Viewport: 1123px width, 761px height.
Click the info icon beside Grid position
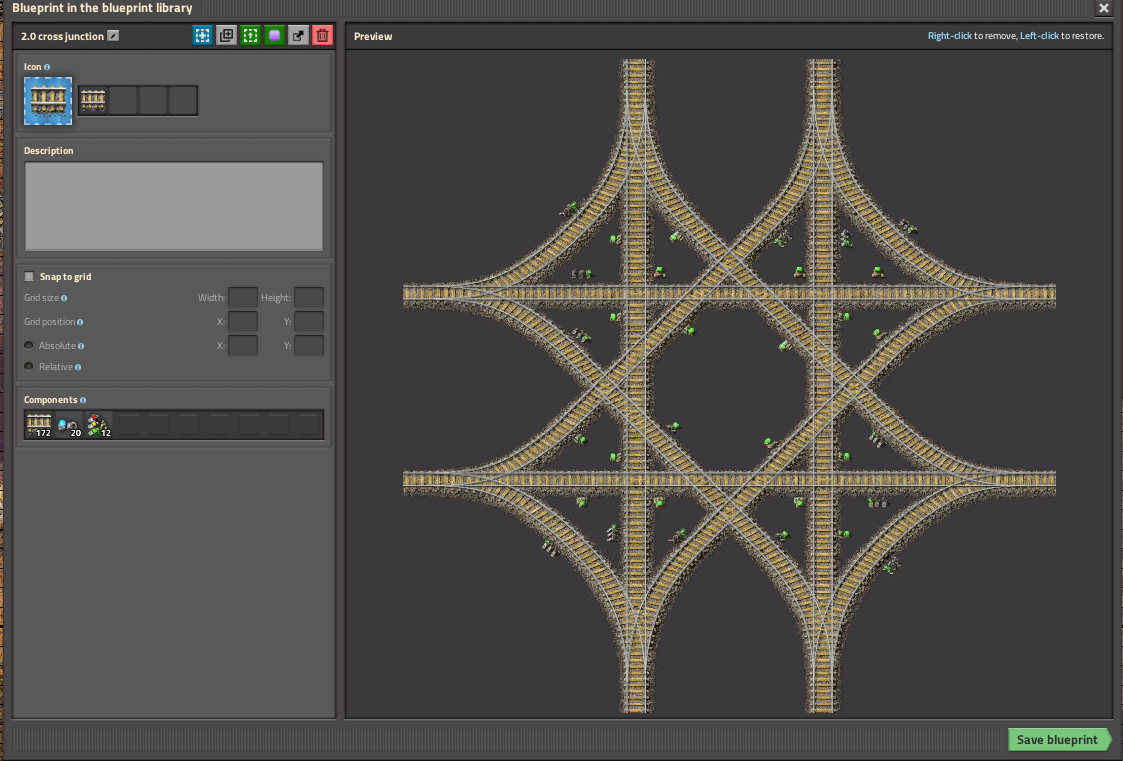click(79, 322)
